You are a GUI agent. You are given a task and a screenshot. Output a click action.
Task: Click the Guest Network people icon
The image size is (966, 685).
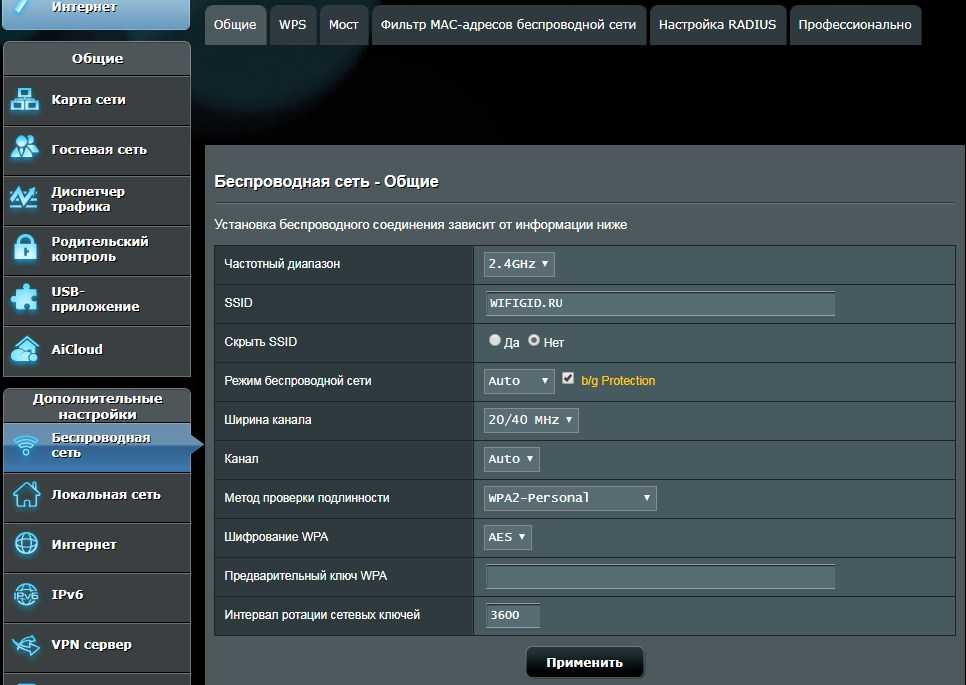pyautogui.click(x=25, y=148)
